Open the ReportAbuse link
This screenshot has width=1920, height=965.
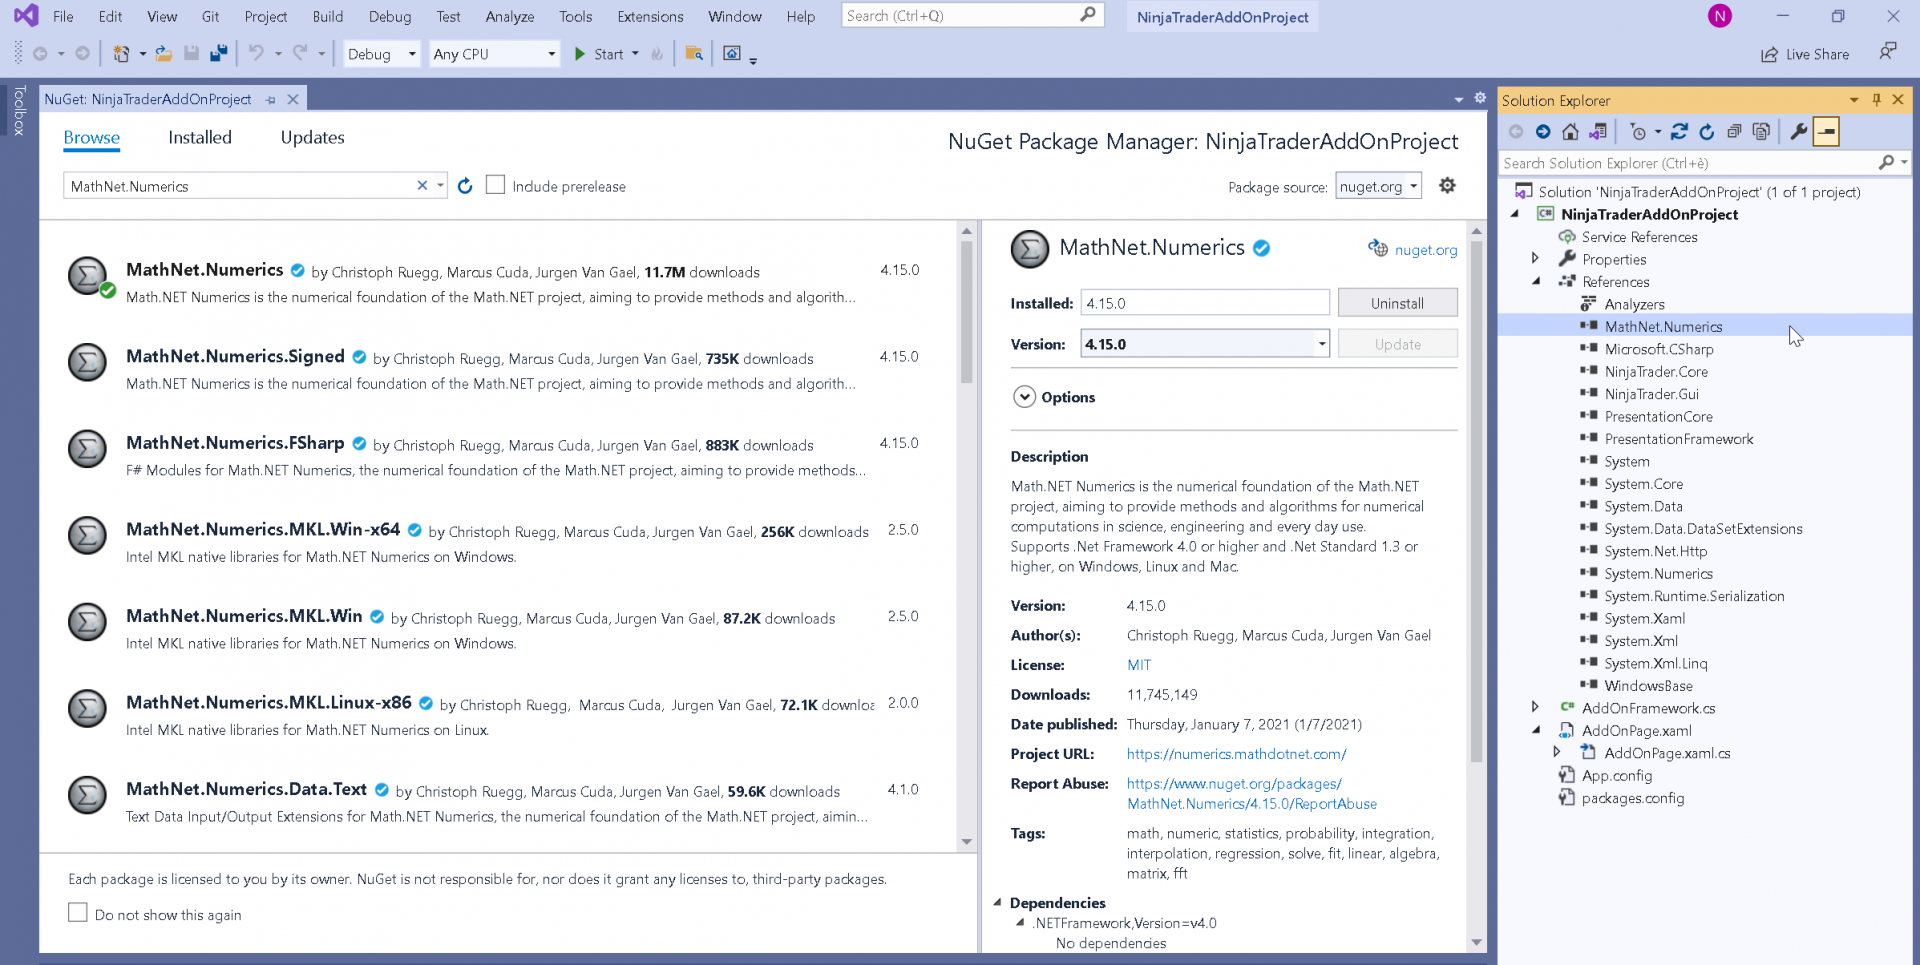tap(1252, 794)
